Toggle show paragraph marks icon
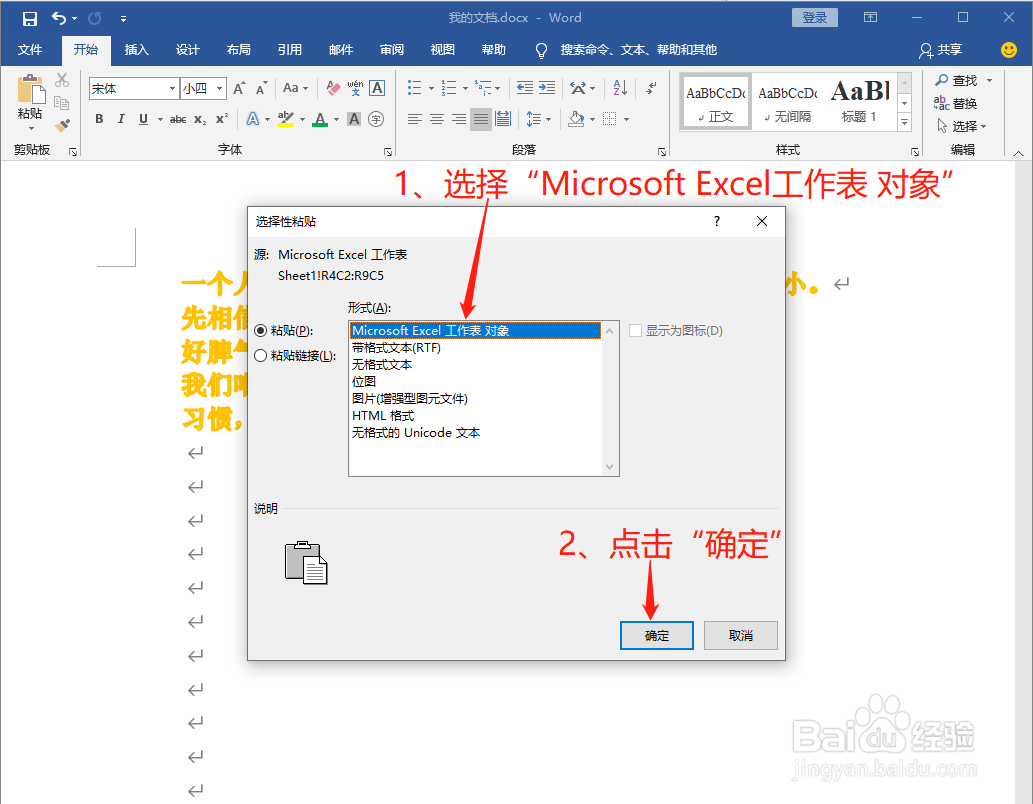Viewport: 1033px width, 804px height. 651,88
